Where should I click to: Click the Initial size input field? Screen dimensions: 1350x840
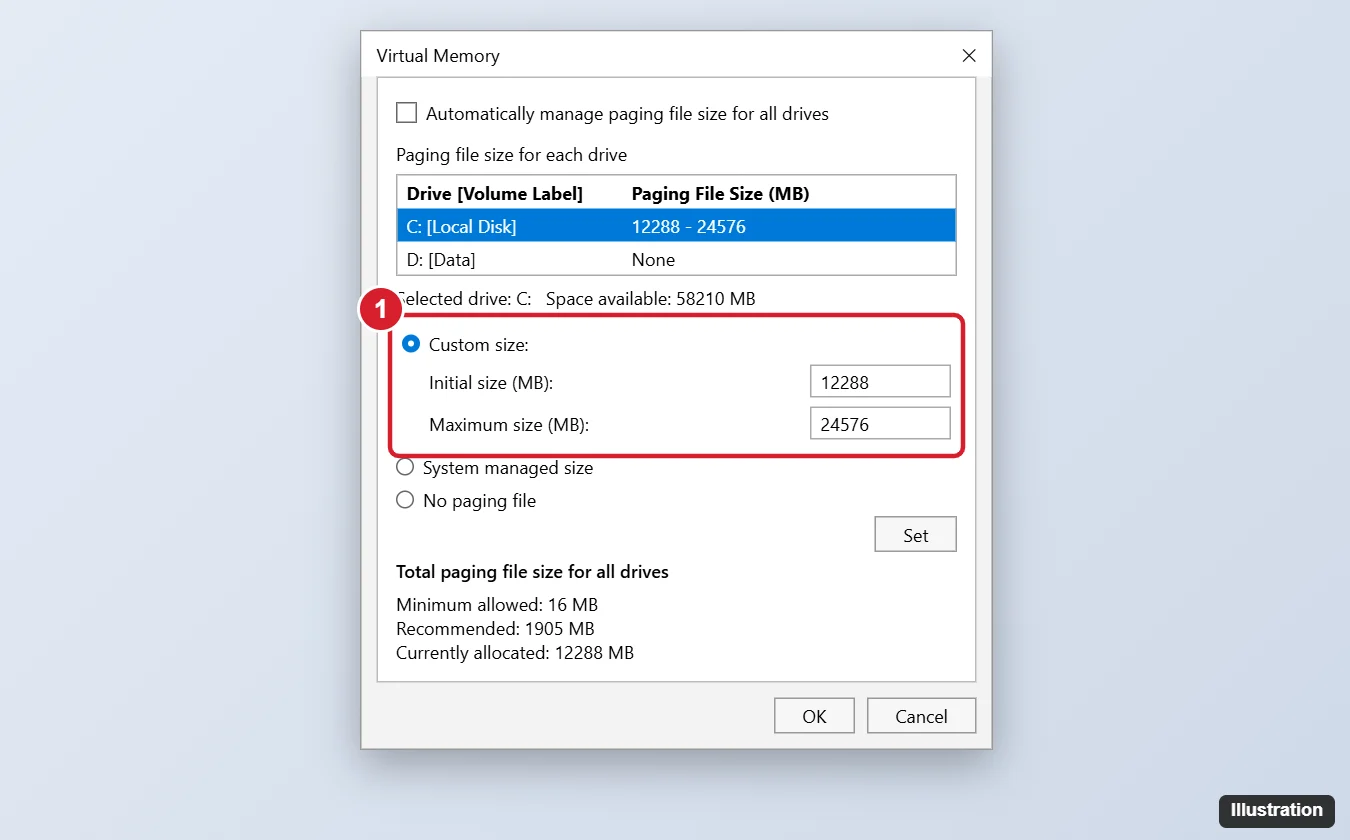point(880,382)
